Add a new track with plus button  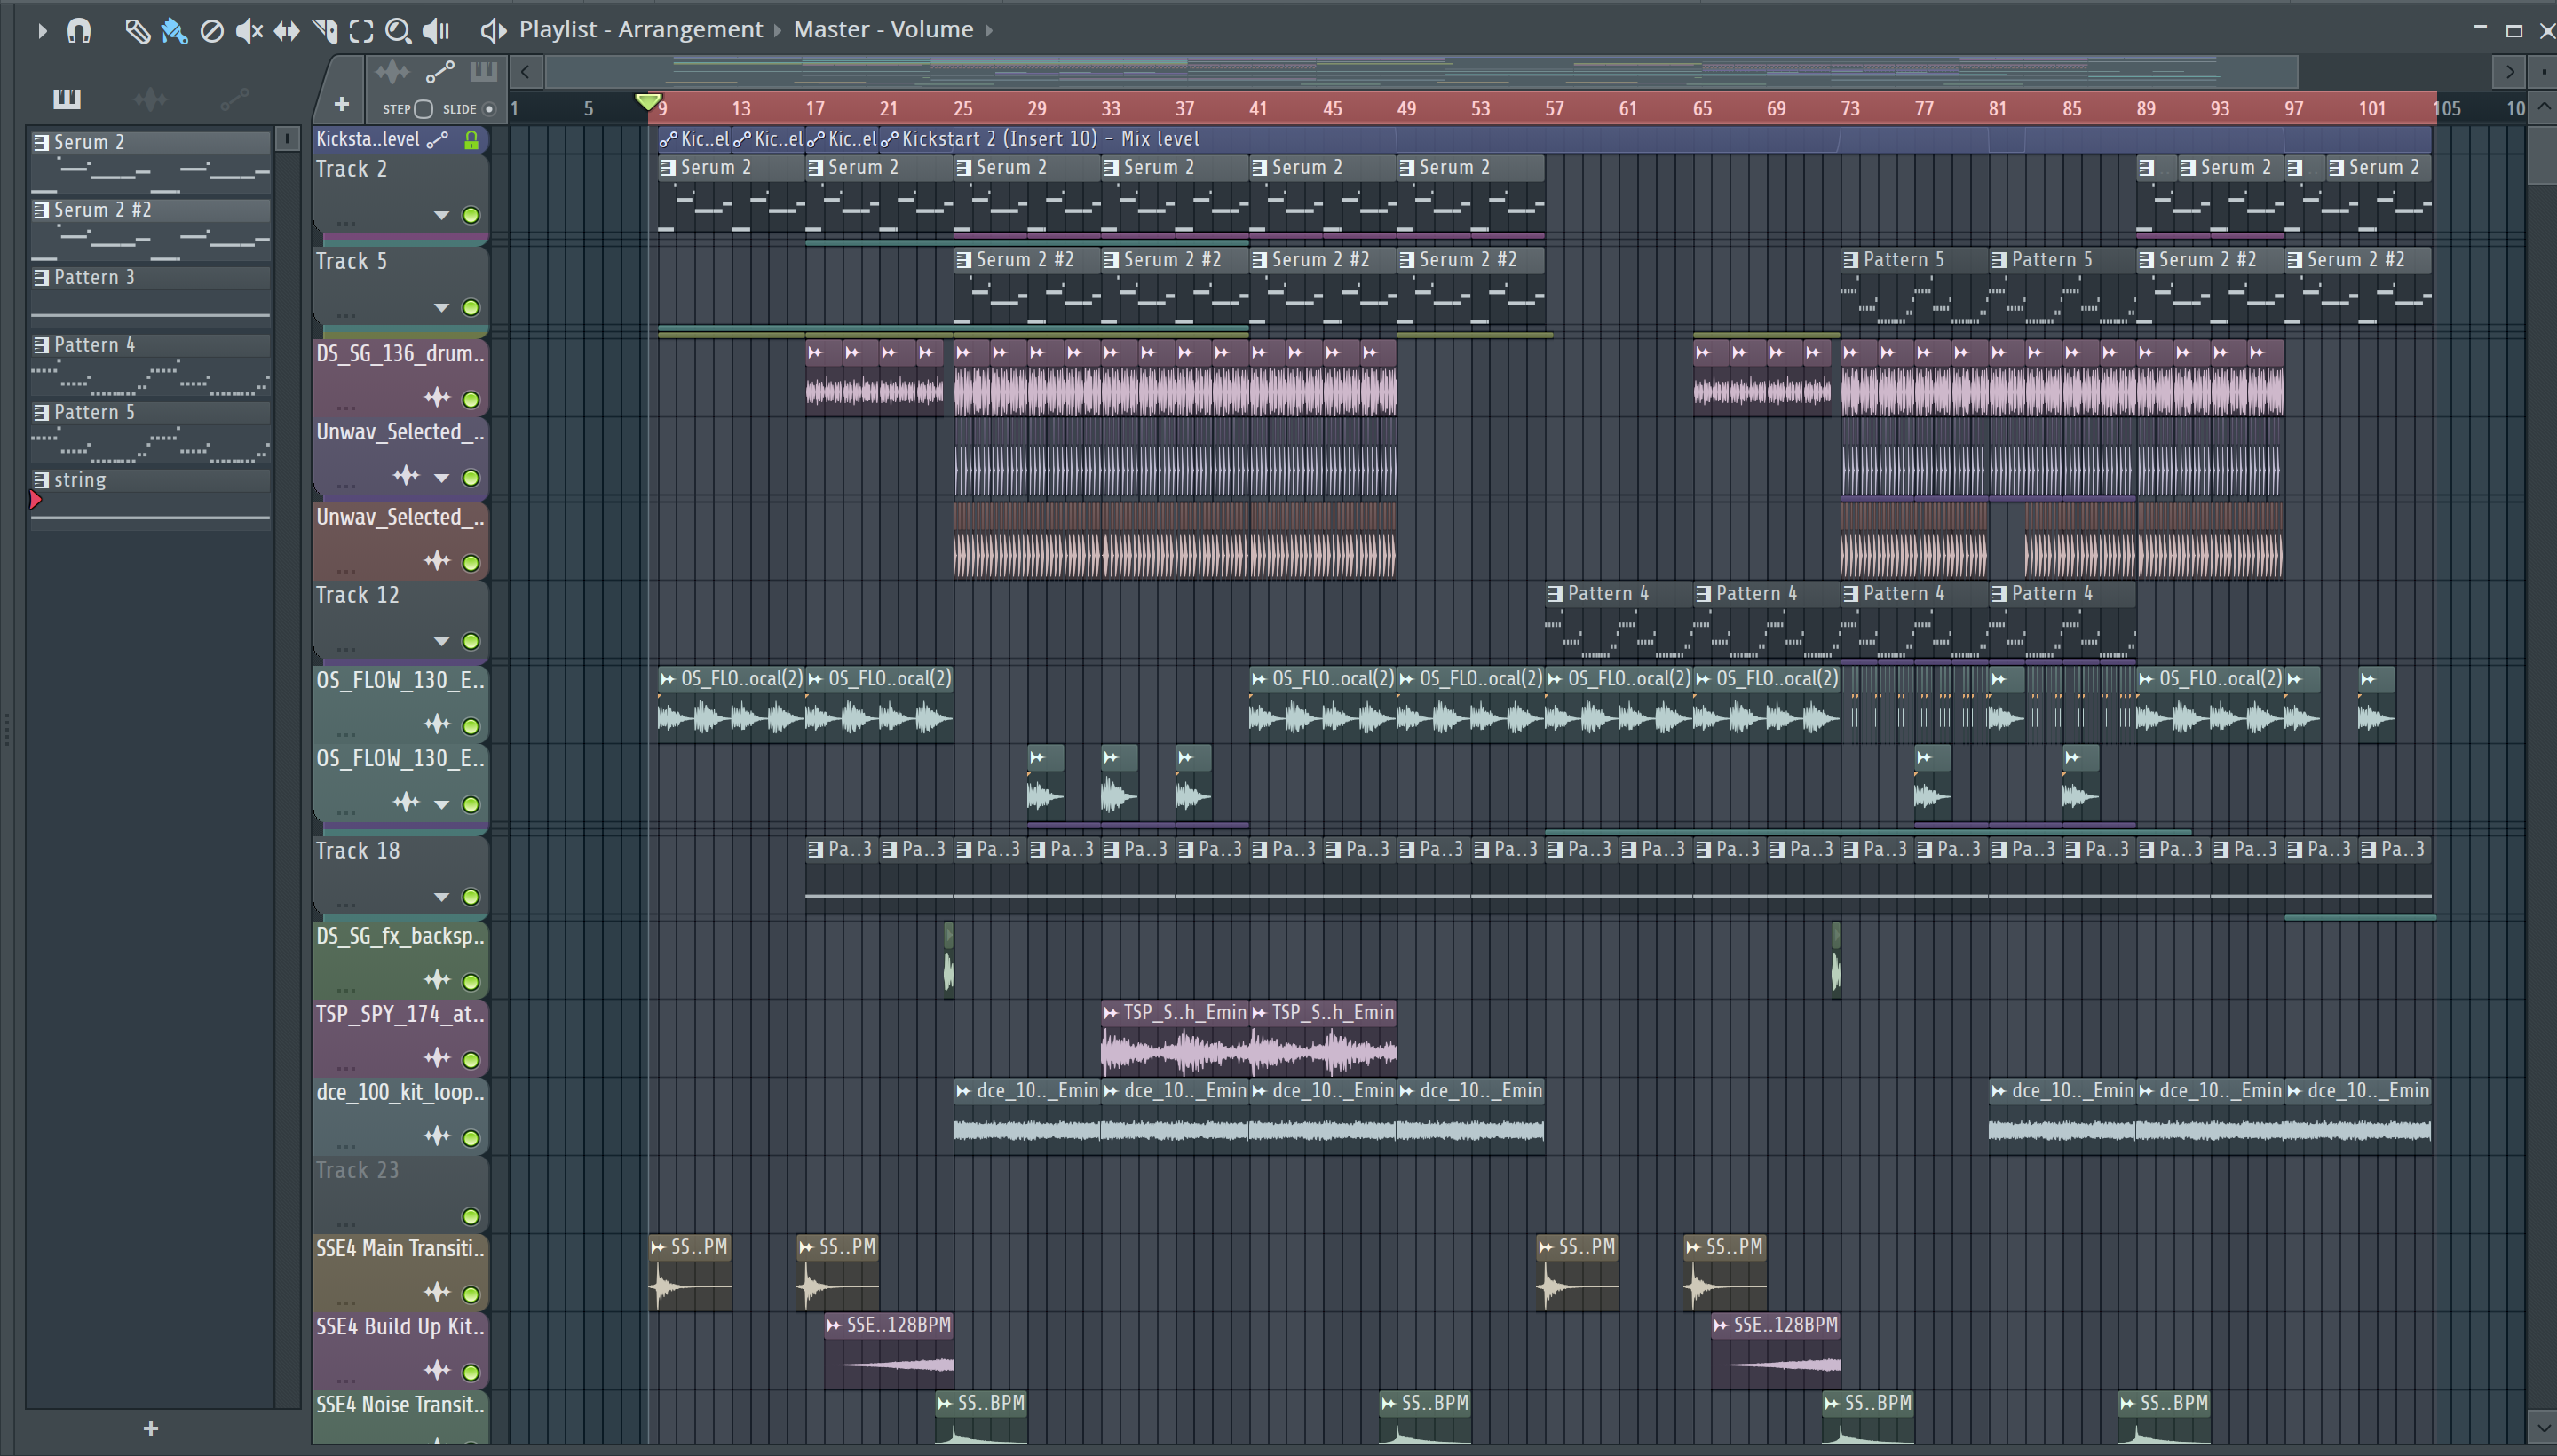[x=341, y=104]
